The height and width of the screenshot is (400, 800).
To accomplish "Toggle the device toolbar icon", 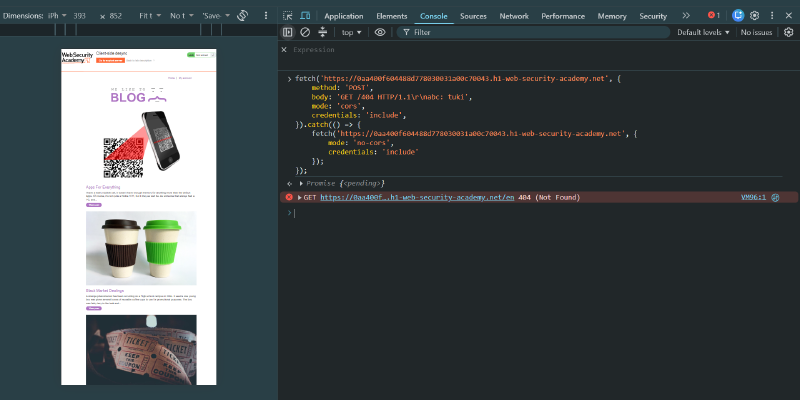I will [x=305, y=16].
